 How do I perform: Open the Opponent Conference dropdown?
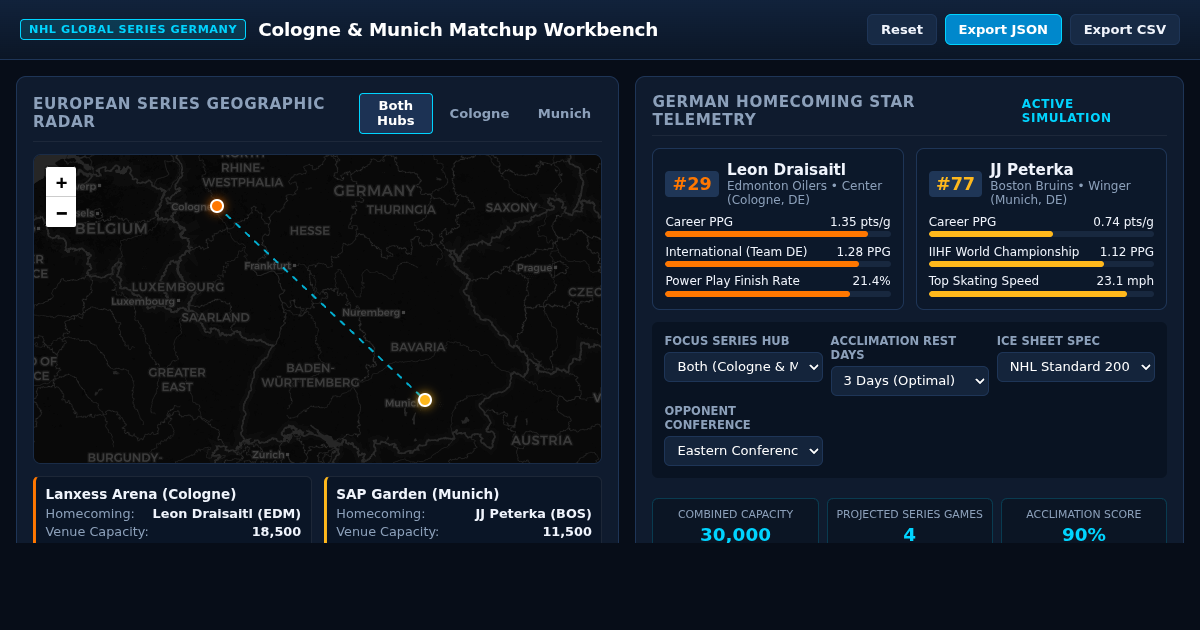743,451
